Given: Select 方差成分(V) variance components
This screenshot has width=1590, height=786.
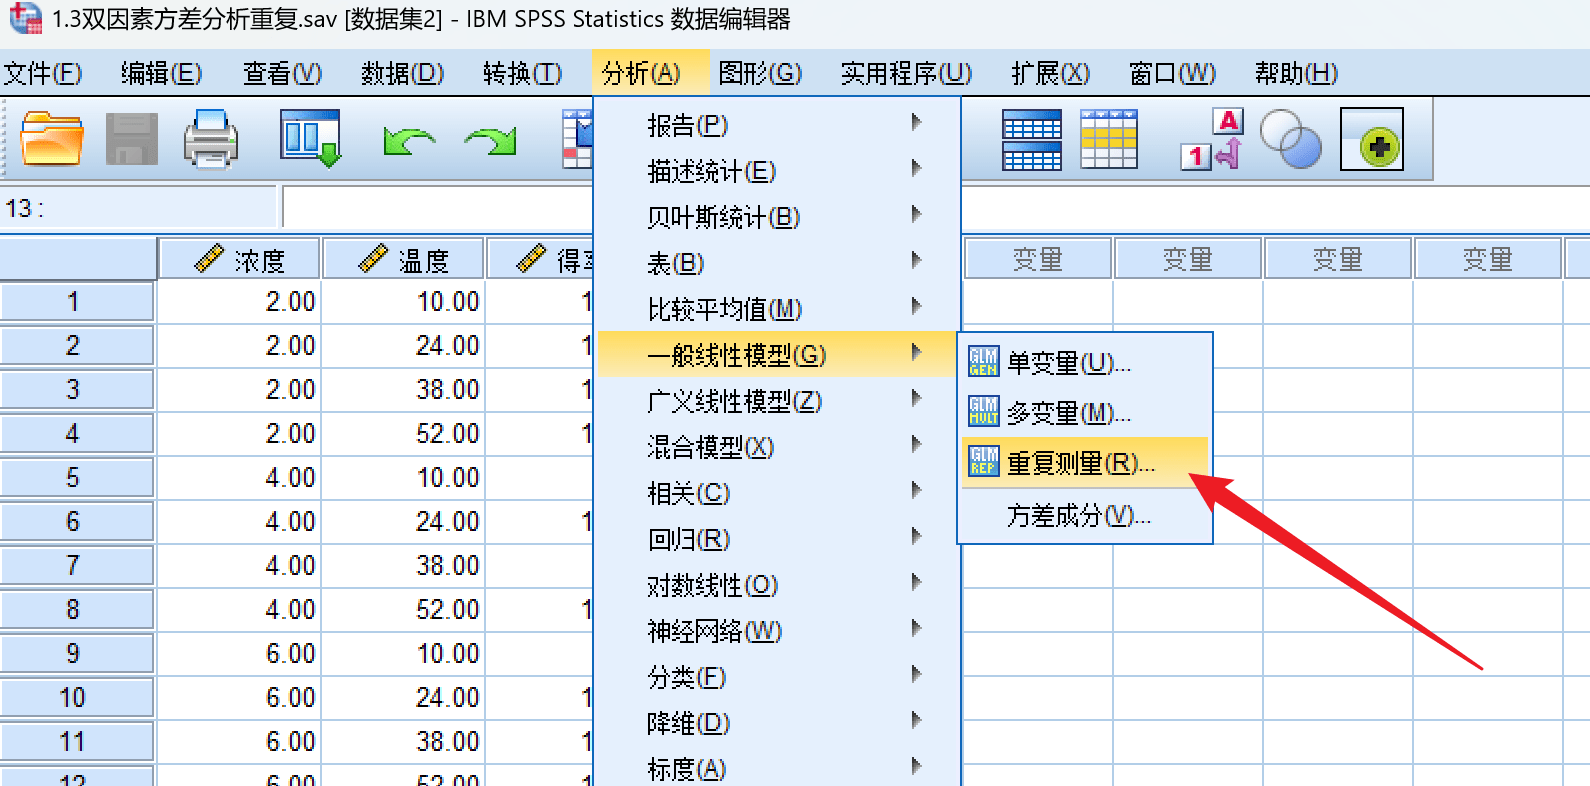Looking at the screenshot, I should pyautogui.click(x=1078, y=515).
